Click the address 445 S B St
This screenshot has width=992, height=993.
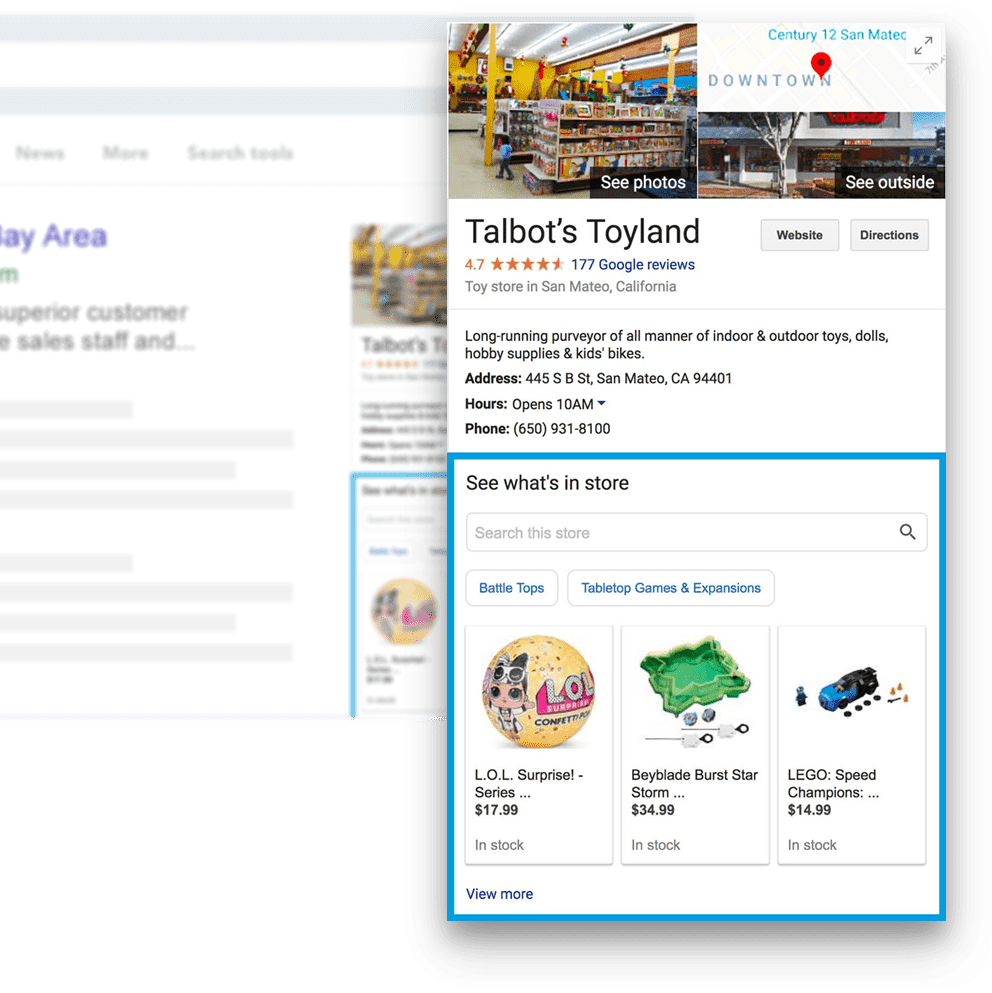tap(628, 379)
